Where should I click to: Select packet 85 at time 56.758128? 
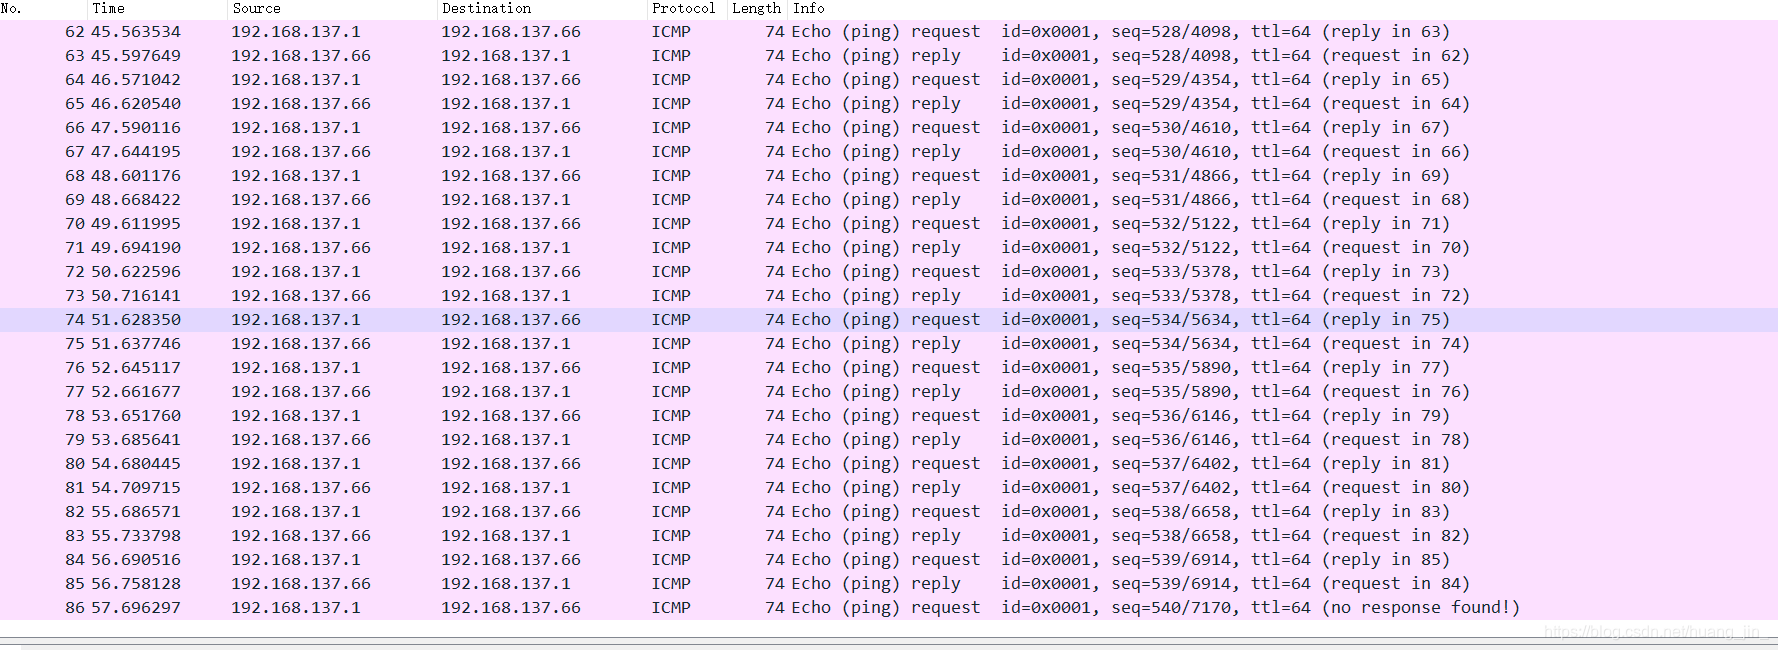(x=889, y=584)
